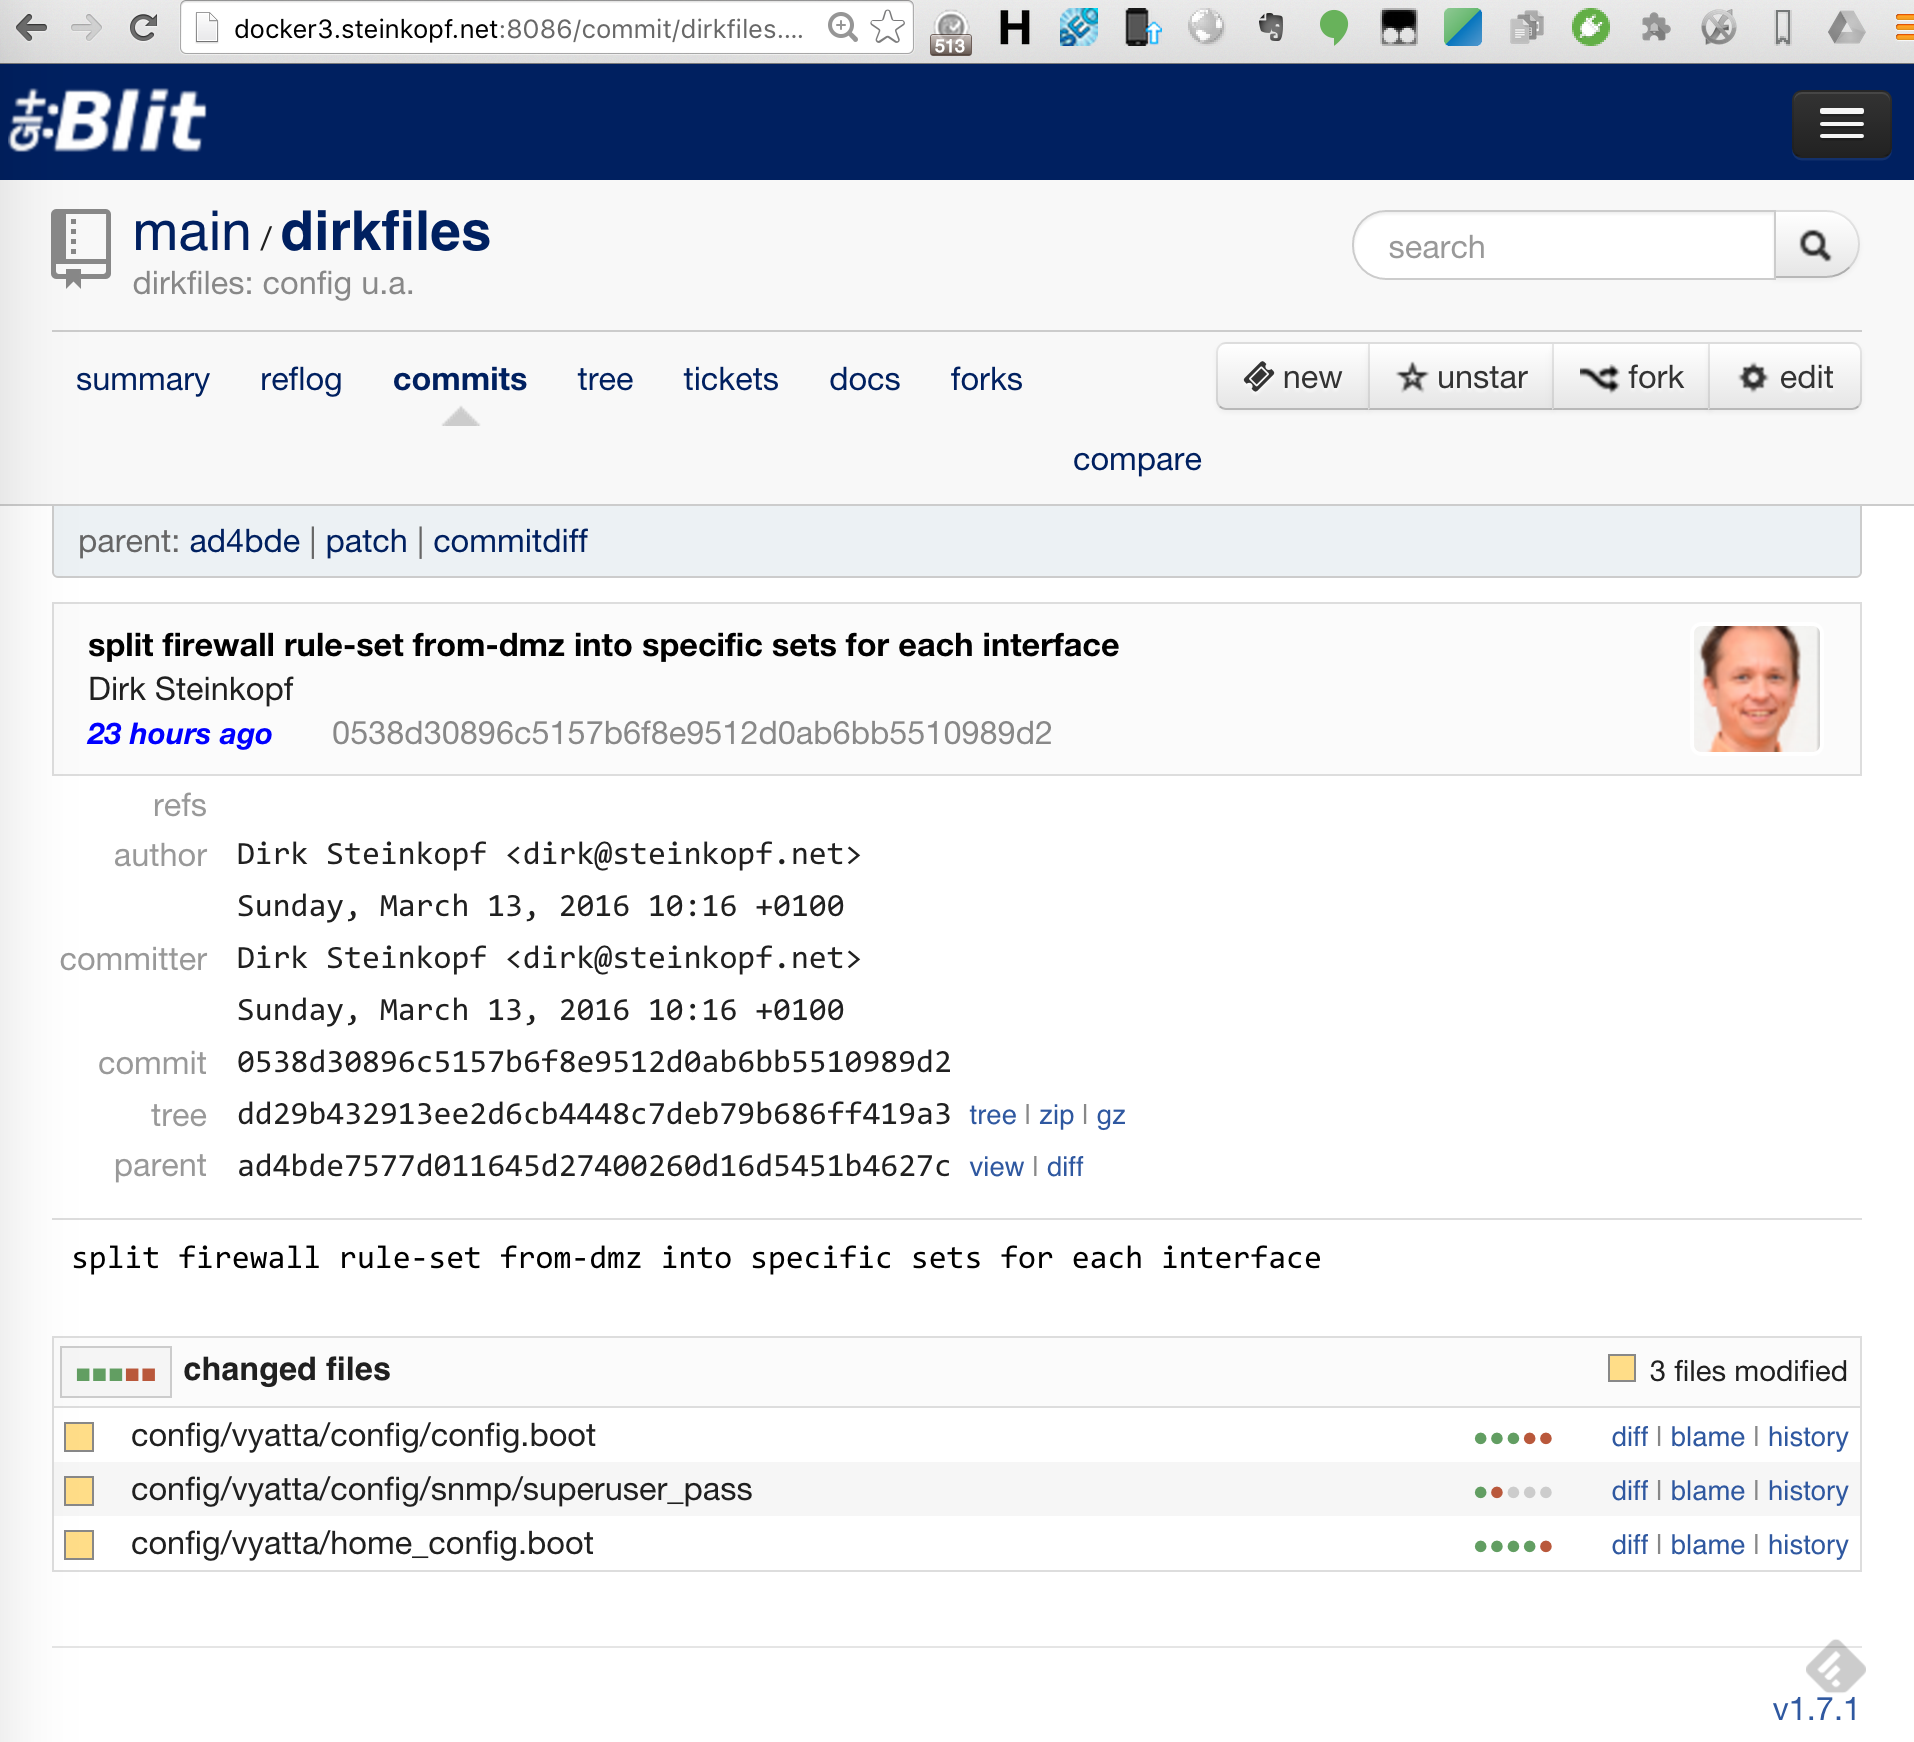
Task: Click the browser back arrow
Action: pyautogui.click(x=32, y=28)
